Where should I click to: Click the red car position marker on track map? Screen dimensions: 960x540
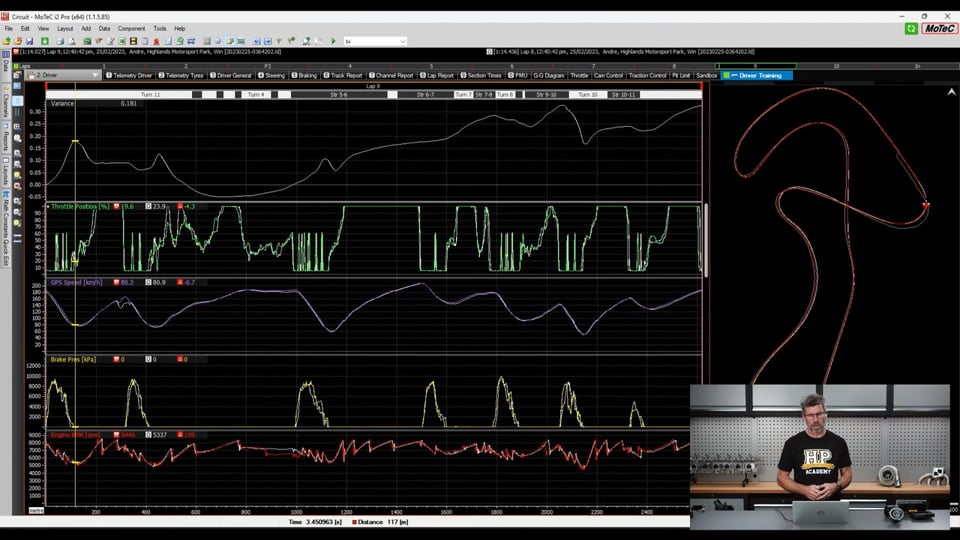click(x=926, y=206)
